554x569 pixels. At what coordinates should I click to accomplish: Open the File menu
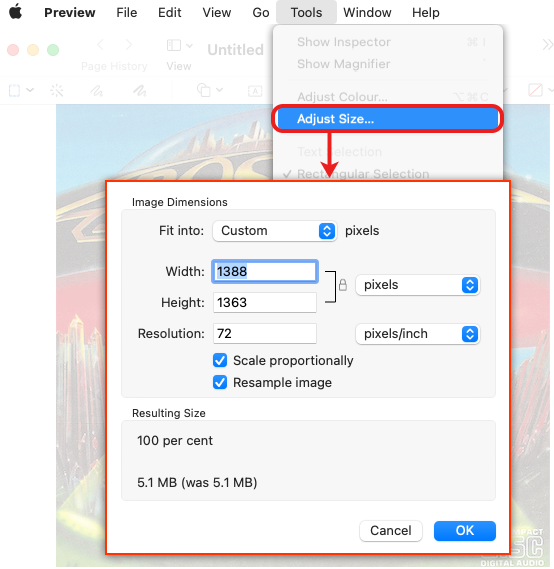point(127,13)
